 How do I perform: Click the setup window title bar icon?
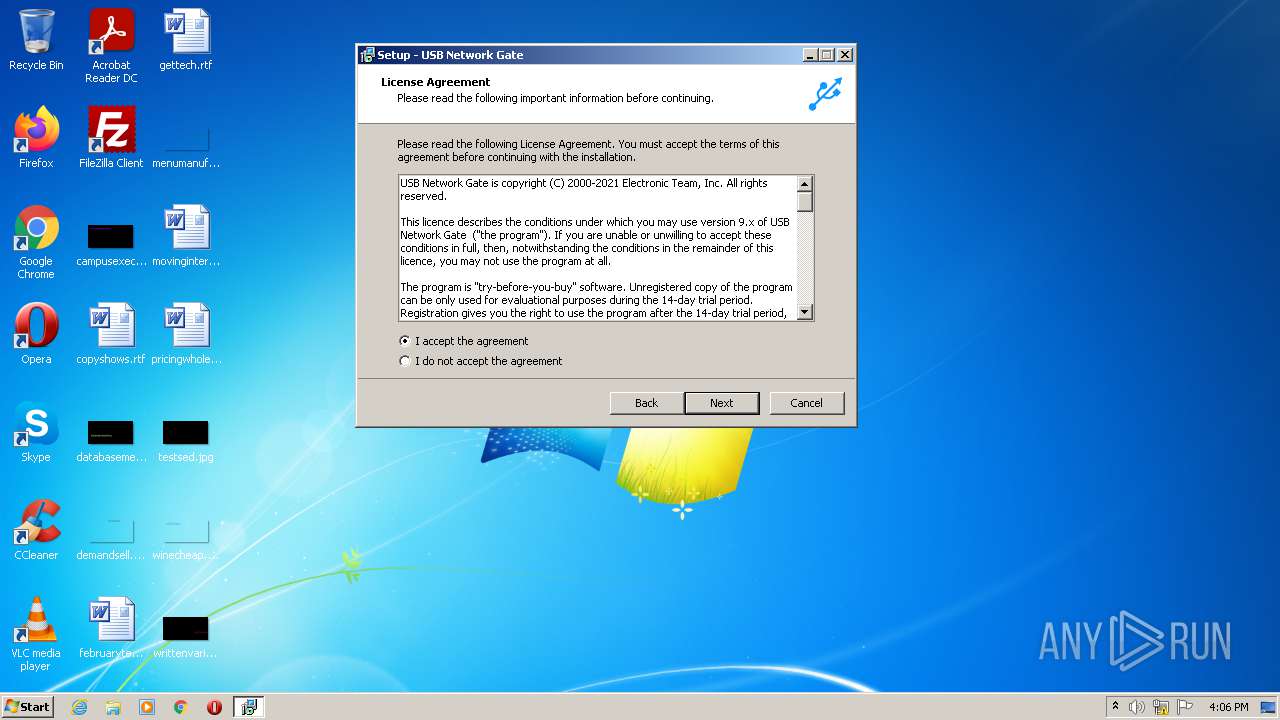(x=367, y=55)
